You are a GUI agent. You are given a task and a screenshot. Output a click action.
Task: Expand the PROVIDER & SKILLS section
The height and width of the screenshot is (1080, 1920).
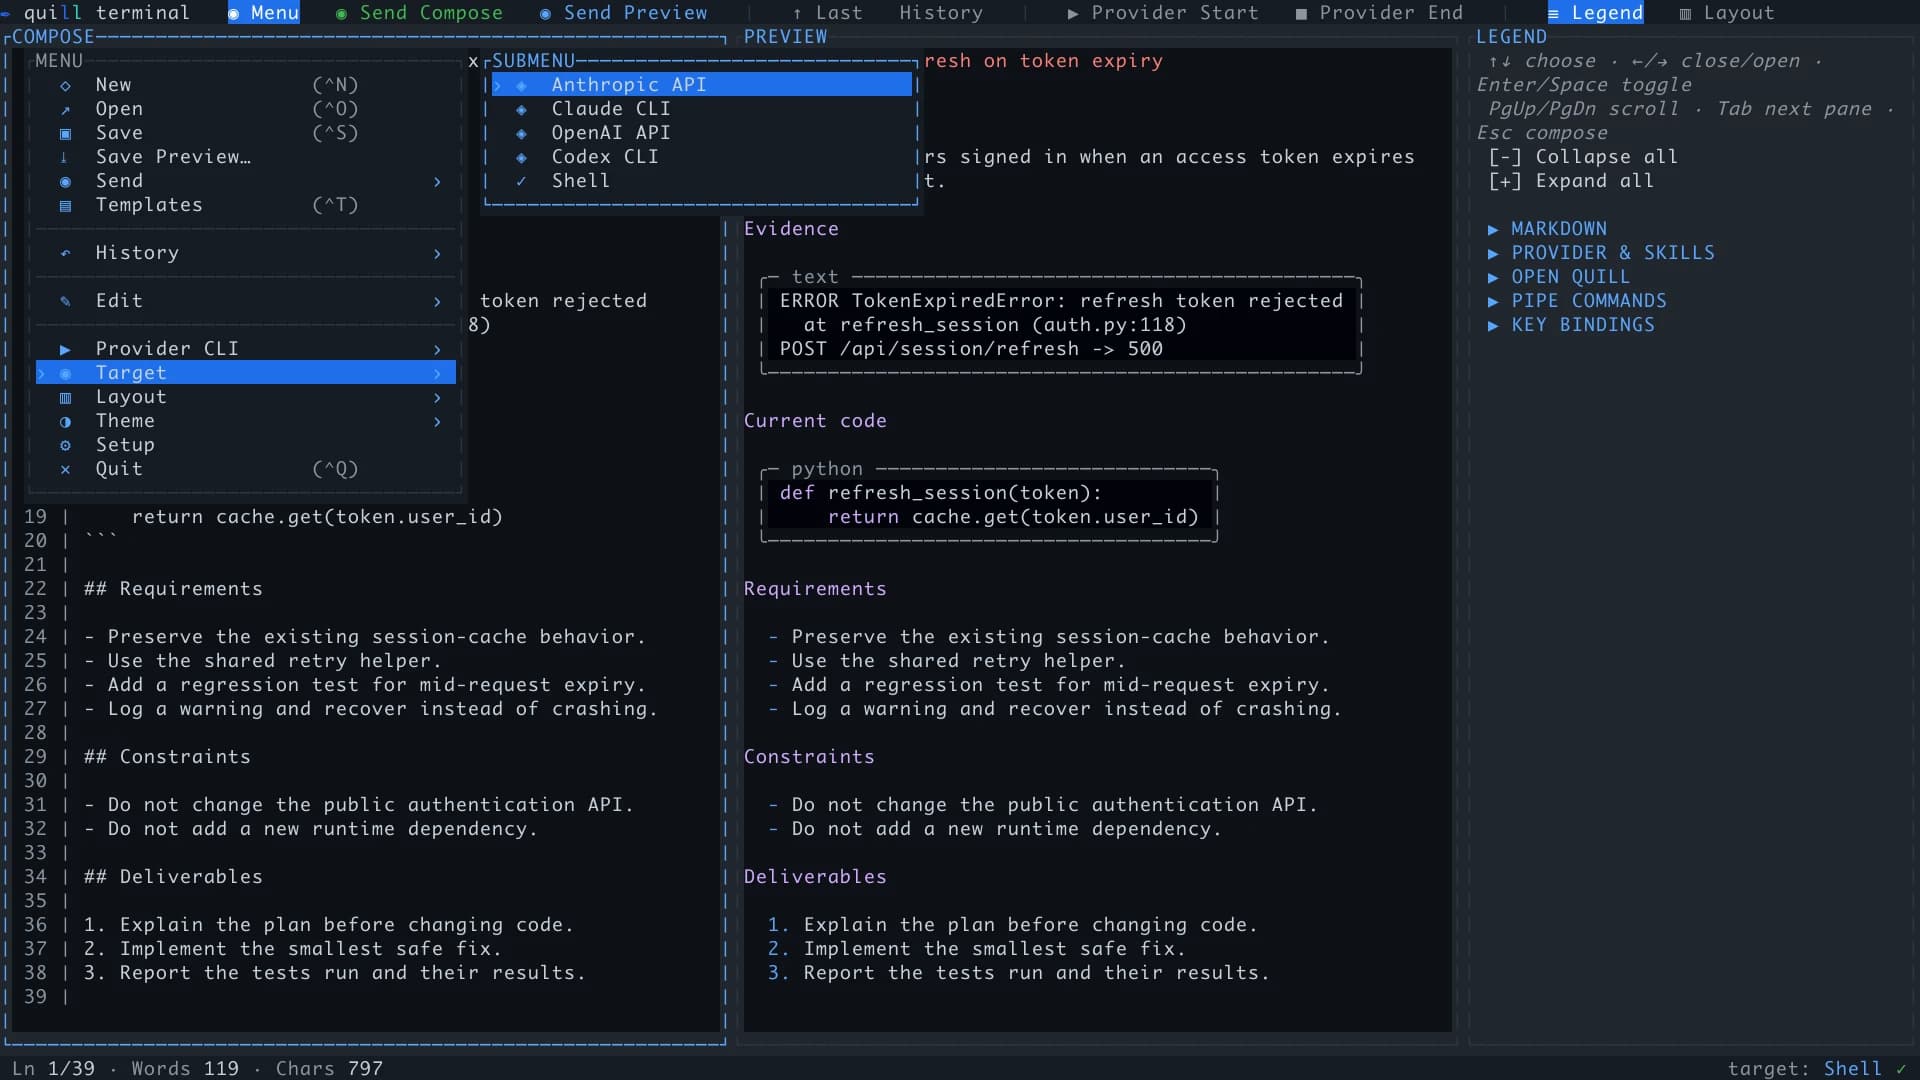click(1601, 253)
